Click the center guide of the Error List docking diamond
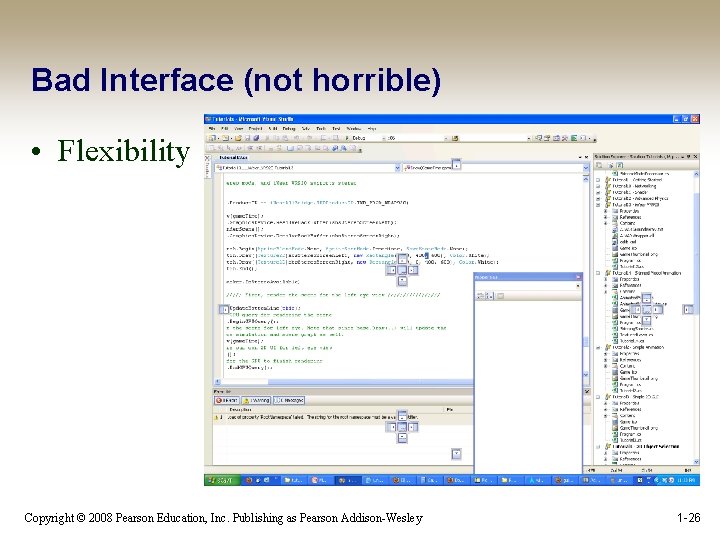This screenshot has height=540, width=720. click(x=402, y=427)
